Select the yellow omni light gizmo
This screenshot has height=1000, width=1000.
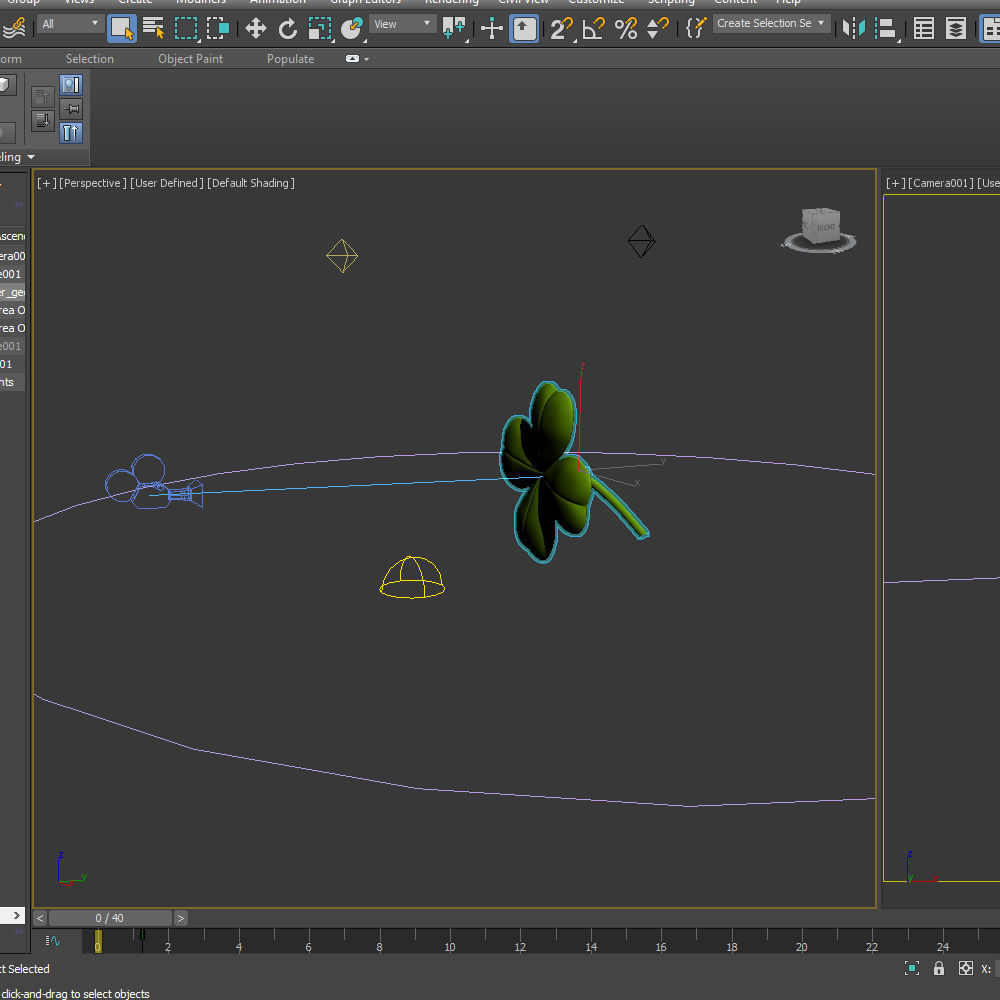[342, 256]
